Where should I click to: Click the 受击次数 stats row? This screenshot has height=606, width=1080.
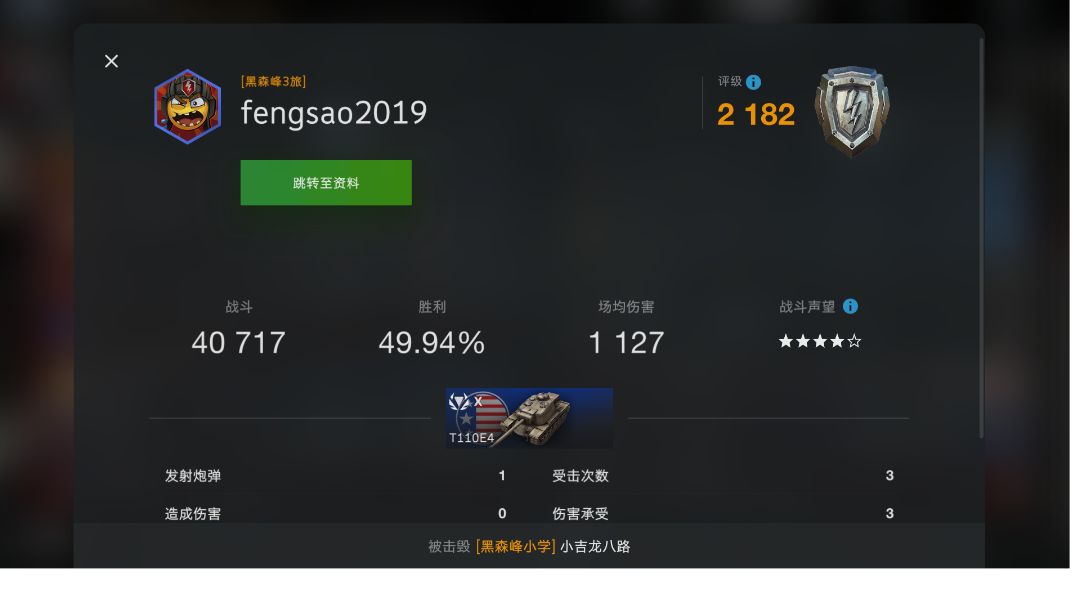pos(723,476)
